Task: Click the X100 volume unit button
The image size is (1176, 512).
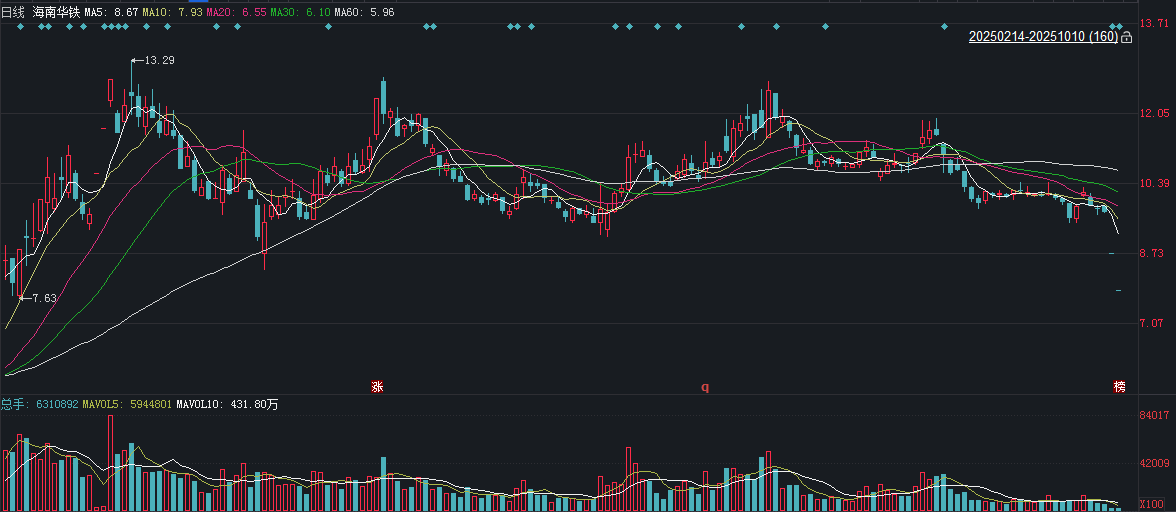Action: point(1151,504)
